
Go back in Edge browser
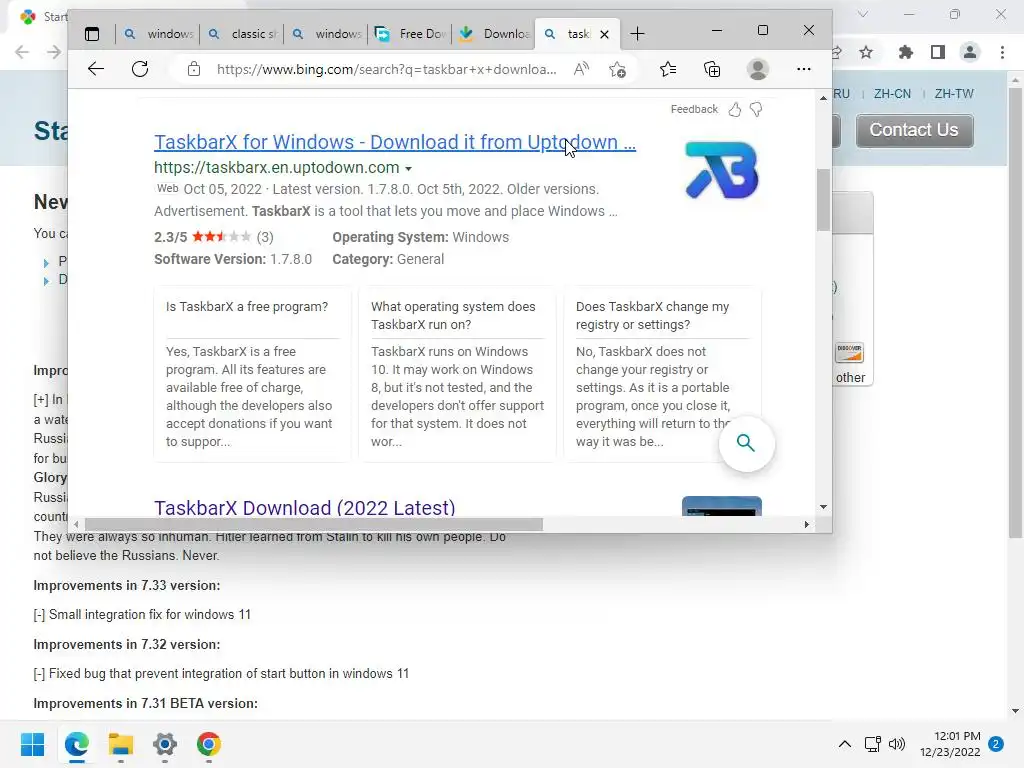click(x=96, y=69)
